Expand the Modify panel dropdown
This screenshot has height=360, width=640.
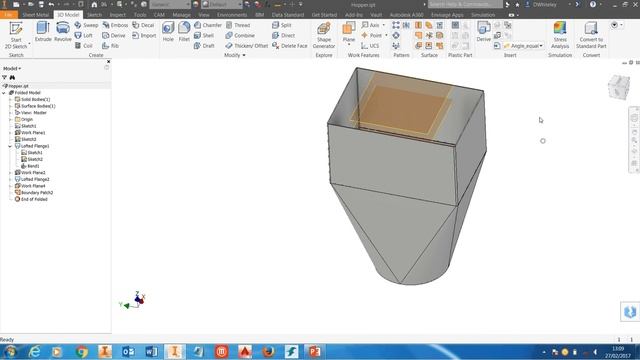click(x=244, y=55)
